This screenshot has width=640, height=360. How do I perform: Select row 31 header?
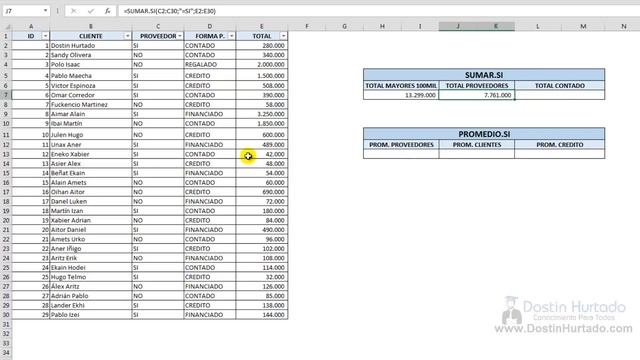pos(6,324)
